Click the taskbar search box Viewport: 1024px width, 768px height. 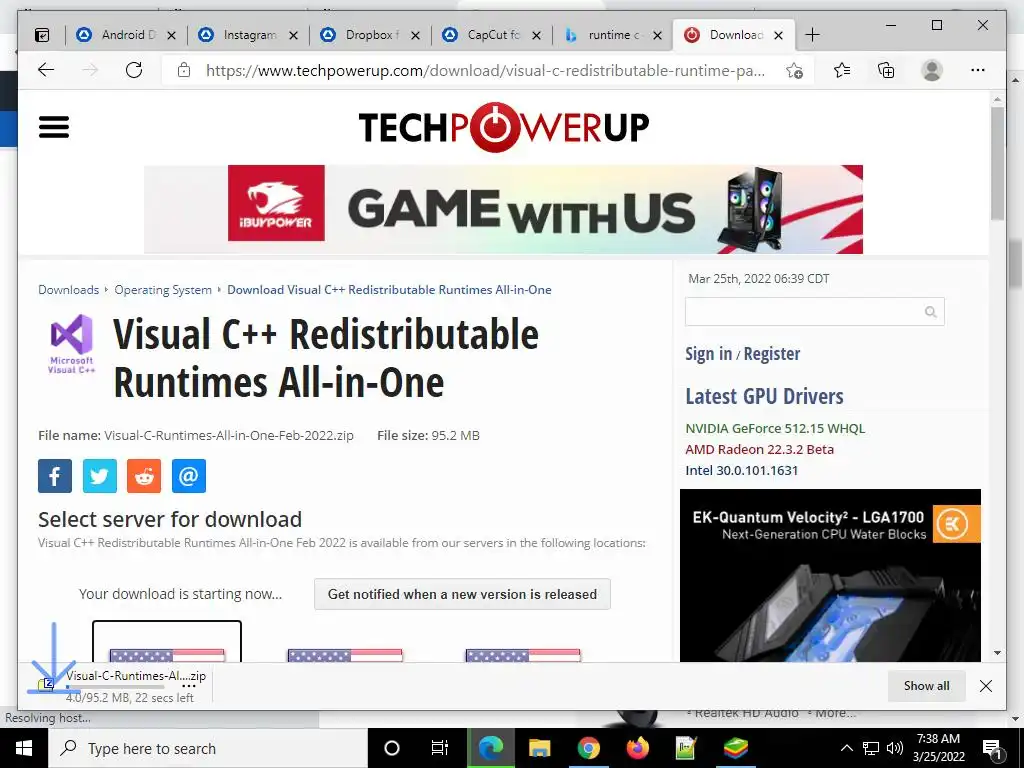208,748
